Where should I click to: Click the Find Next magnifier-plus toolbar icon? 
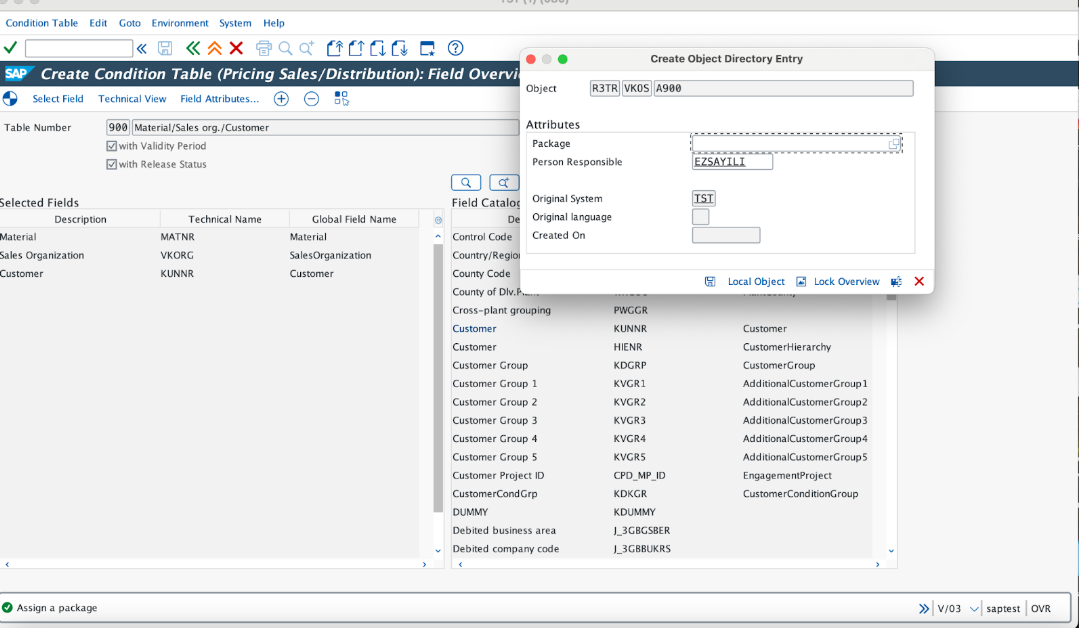[307, 48]
